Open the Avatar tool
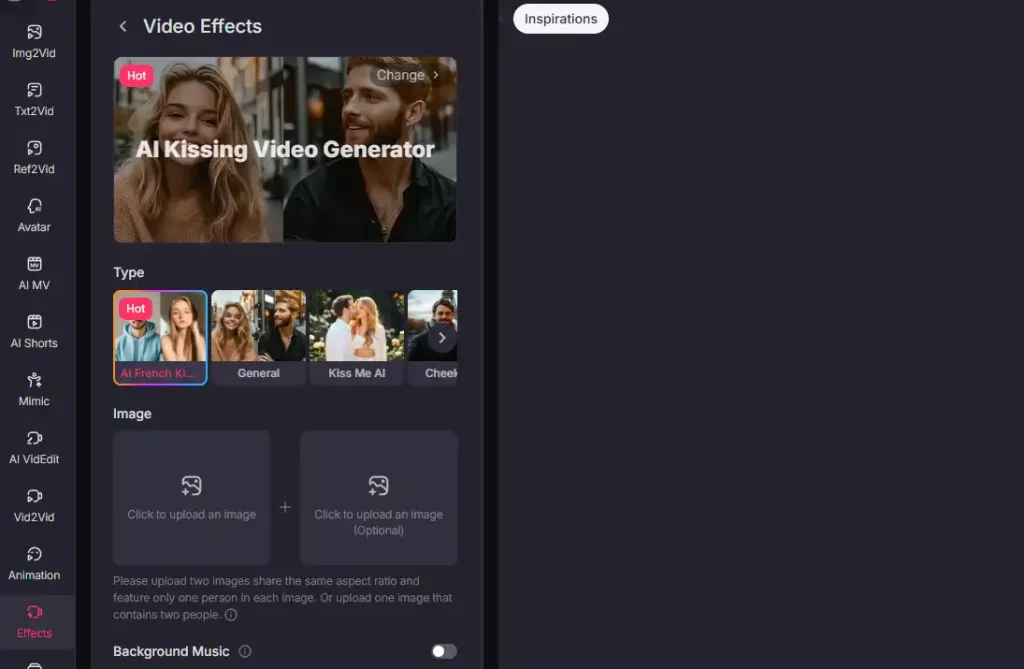This screenshot has width=1024, height=669. pyautogui.click(x=33, y=214)
